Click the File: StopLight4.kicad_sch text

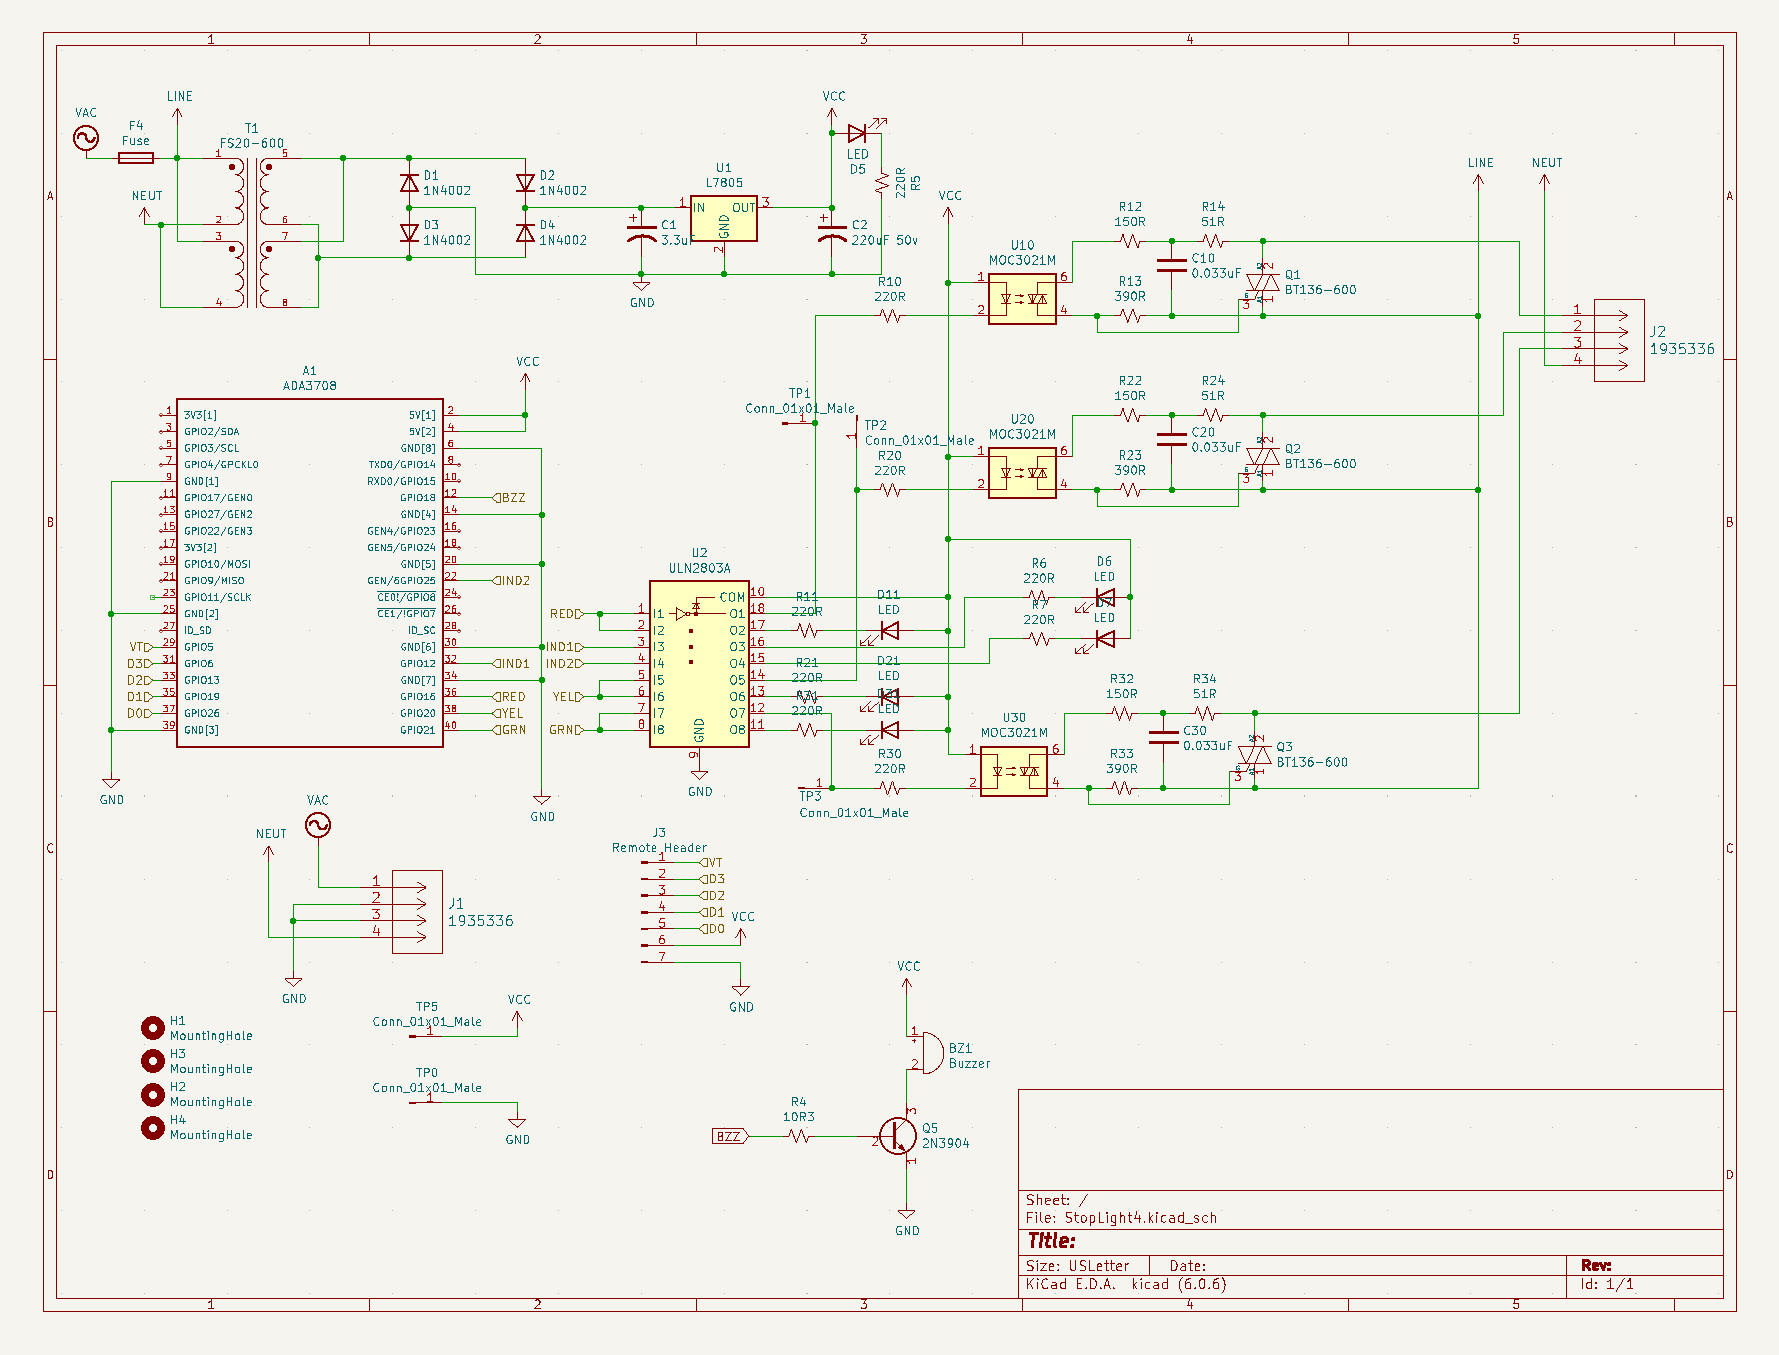[x=1121, y=1218]
